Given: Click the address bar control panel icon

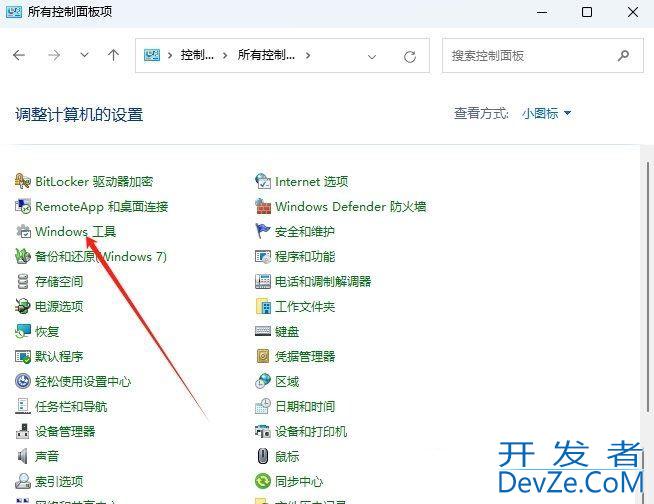Looking at the screenshot, I should click(152, 55).
